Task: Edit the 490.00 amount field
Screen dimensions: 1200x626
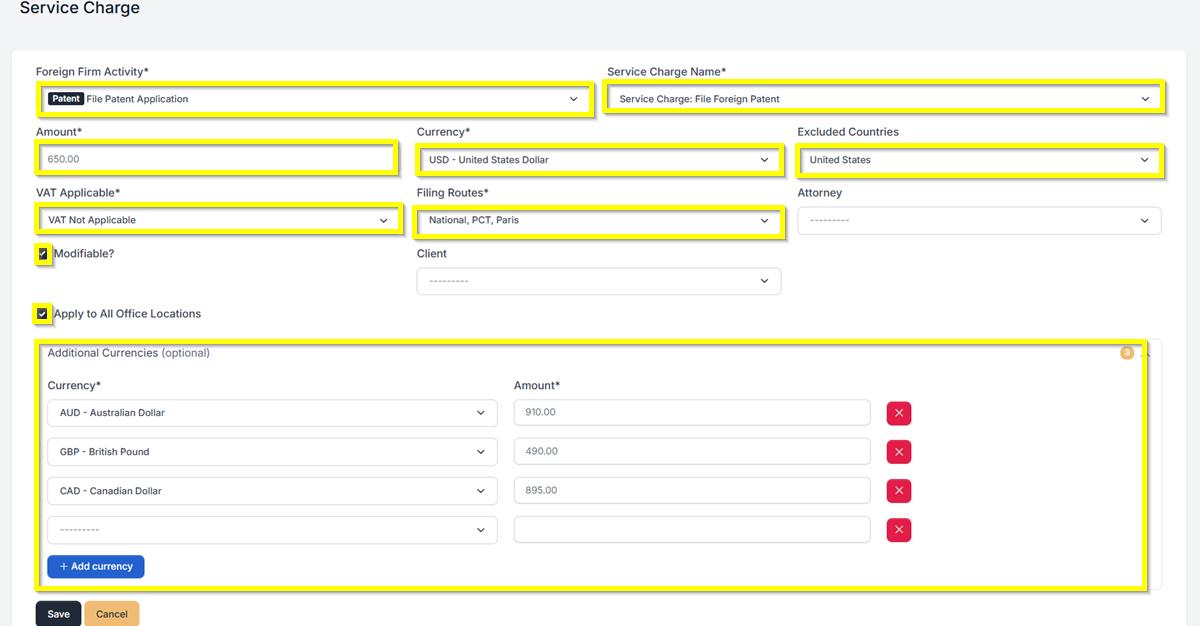Action: pos(692,452)
